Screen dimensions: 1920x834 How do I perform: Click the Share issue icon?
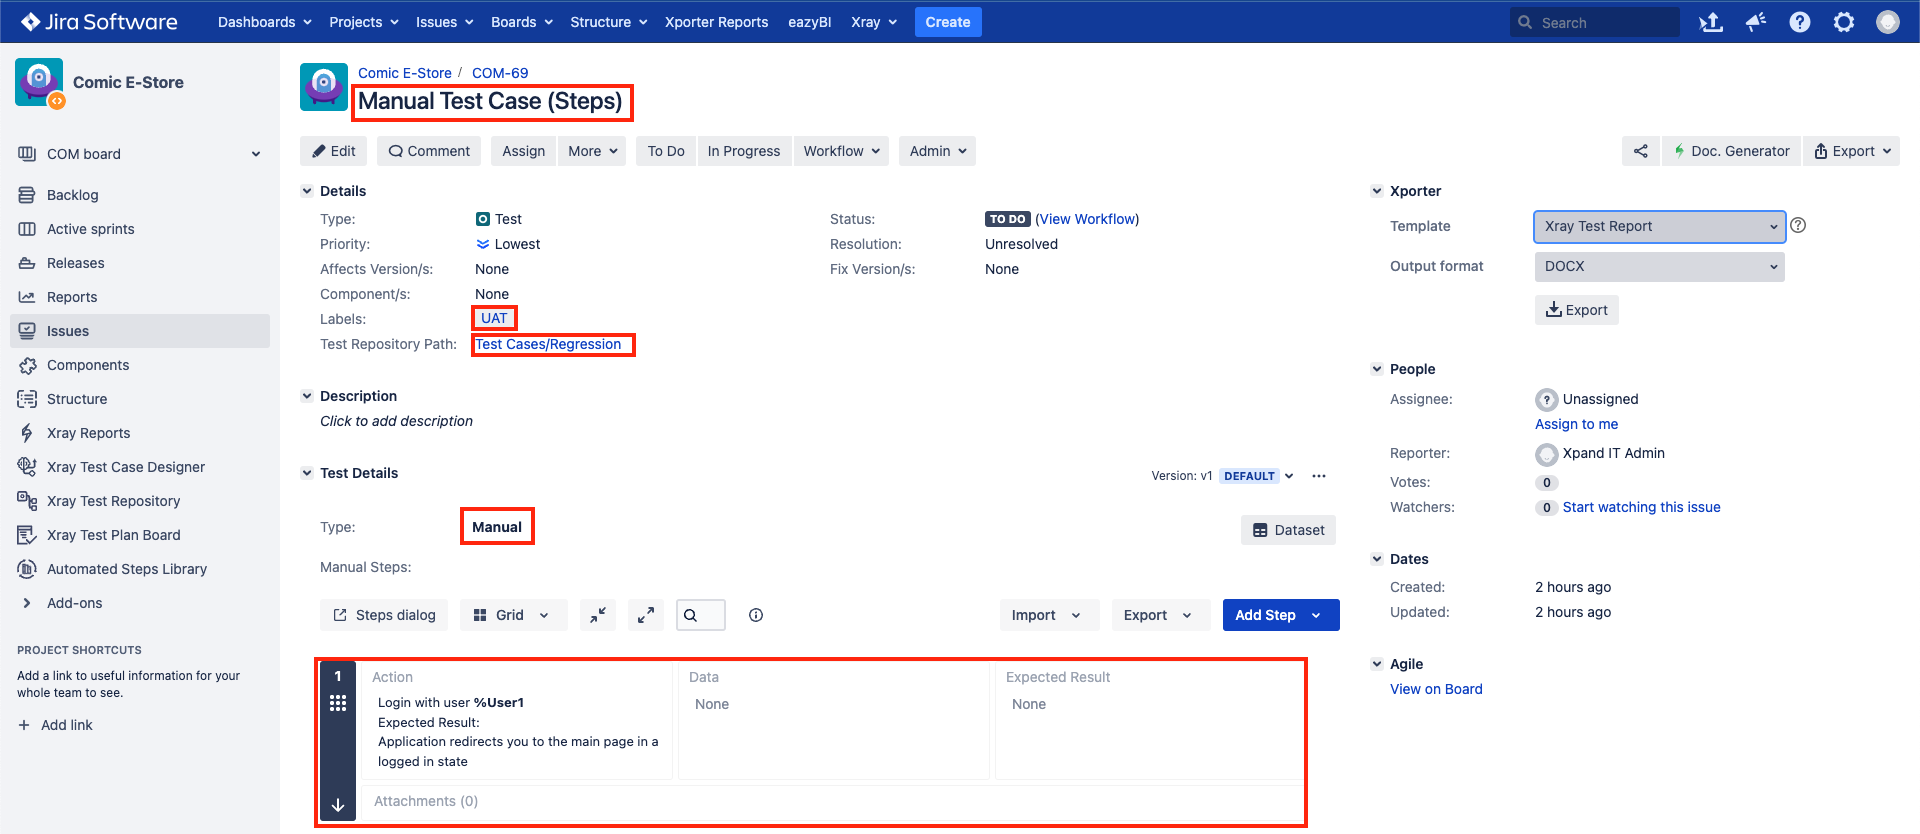click(1641, 151)
